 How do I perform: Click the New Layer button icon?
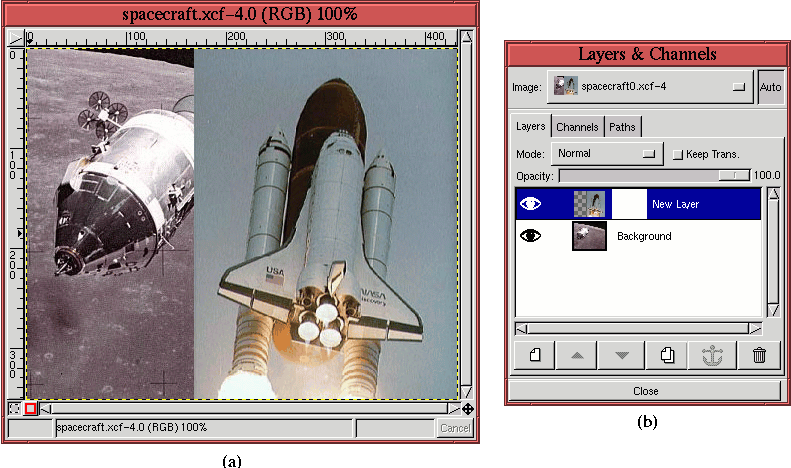pyautogui.click(x=535, y=355)
